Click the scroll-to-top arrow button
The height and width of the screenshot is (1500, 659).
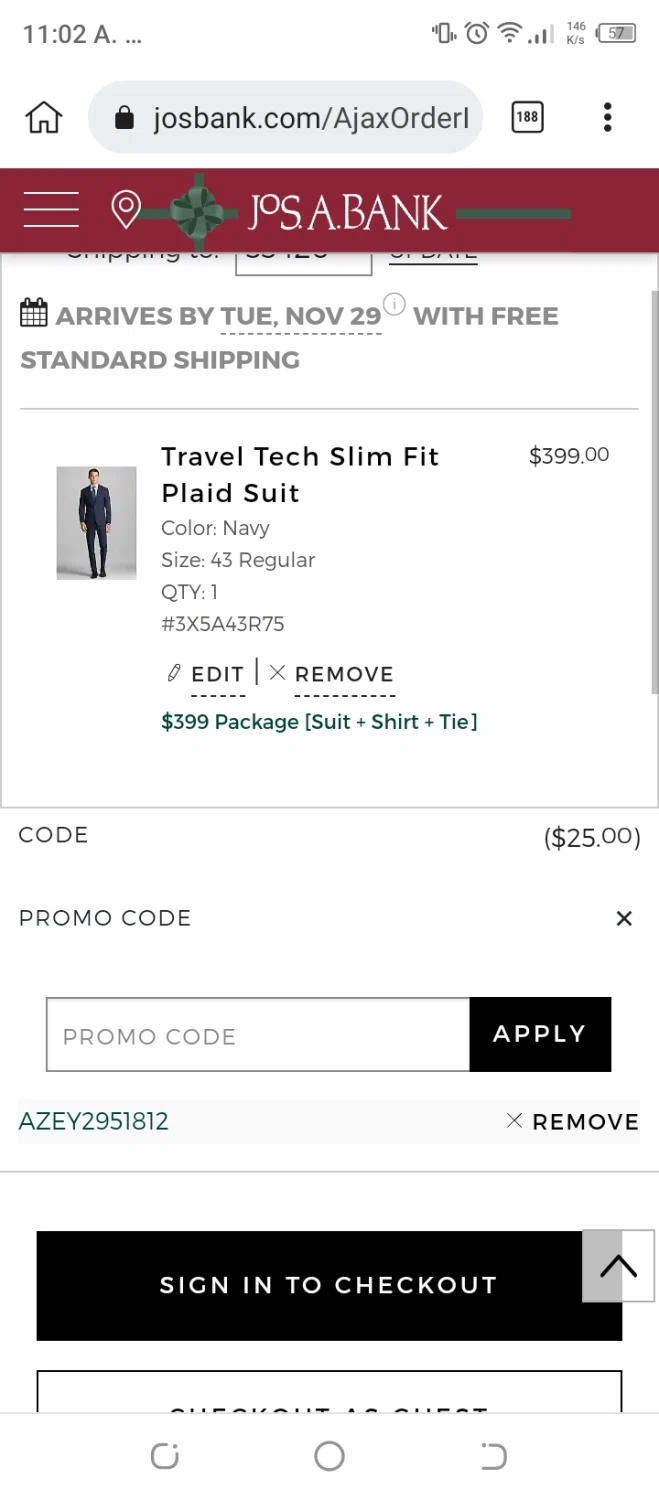click(618, 1266)
